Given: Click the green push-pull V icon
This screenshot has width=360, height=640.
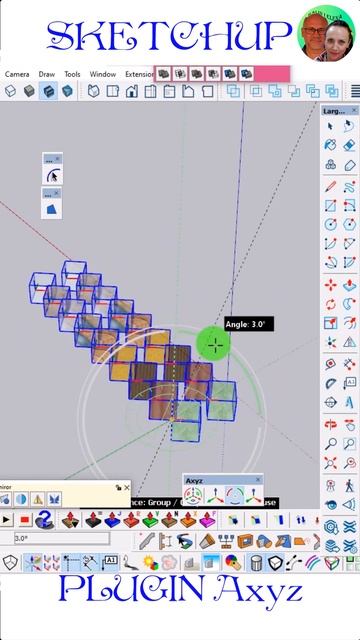Looking at the screenshot, I should point(151,520).
